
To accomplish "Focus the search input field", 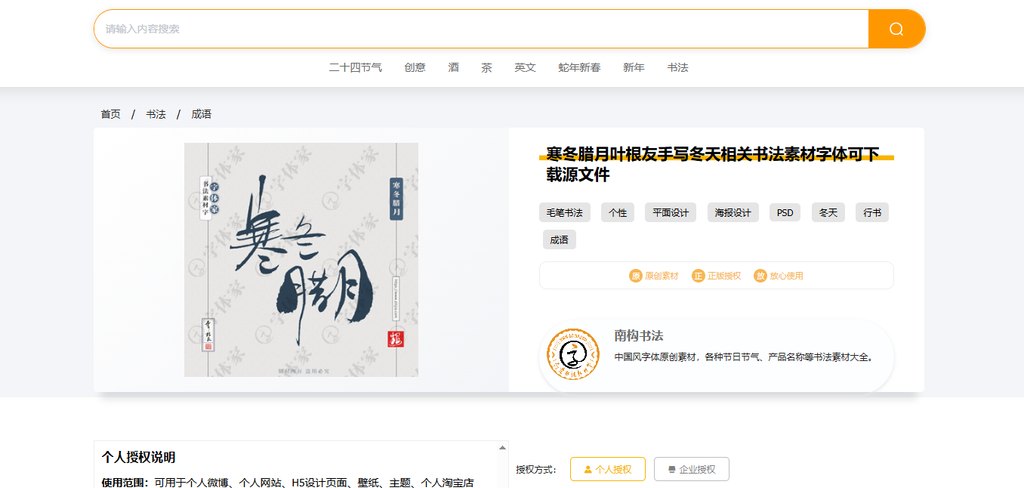I will point(481,29).
